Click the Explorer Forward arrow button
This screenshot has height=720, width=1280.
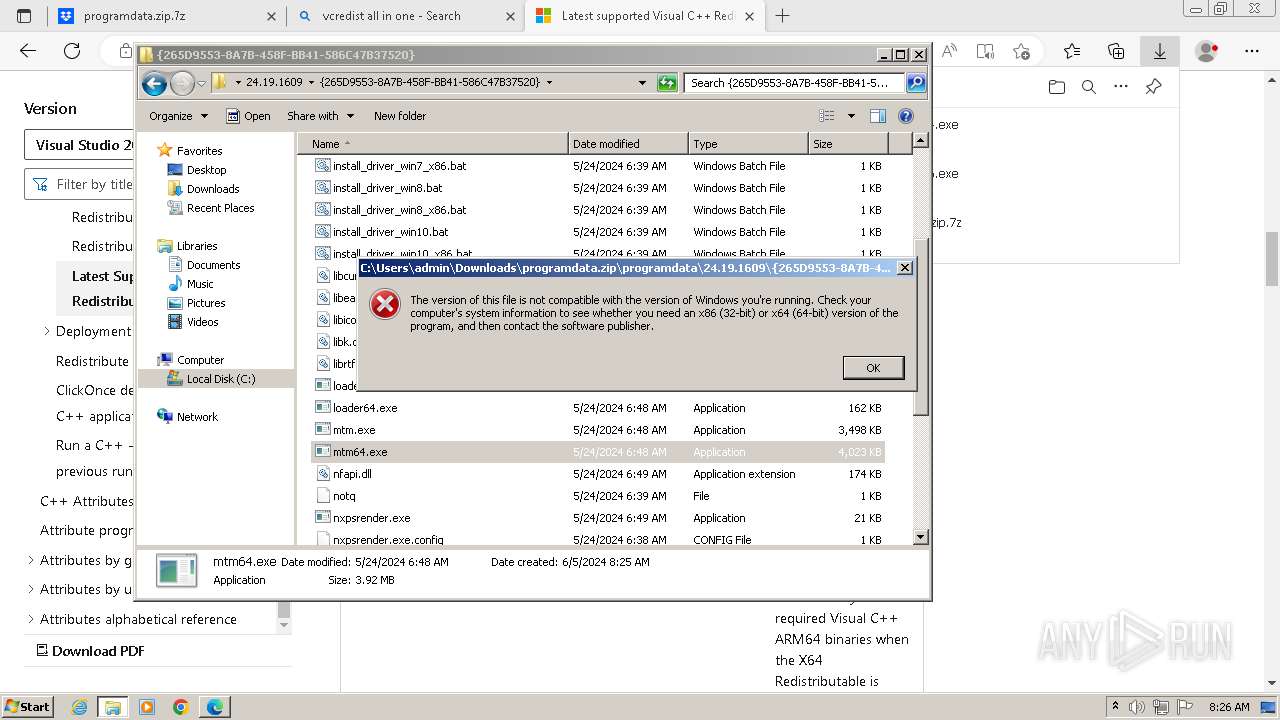tap(182, 83)
